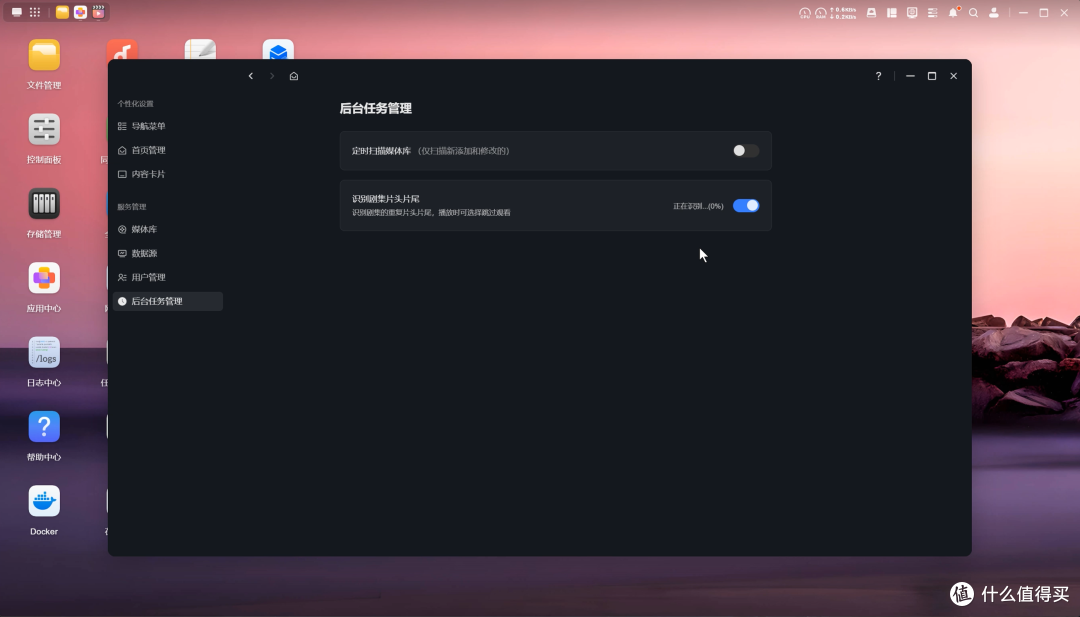Viewport: 1080px width, 617px height.
Task: Switch to app center taskbar icon
Action: (81, 12)
